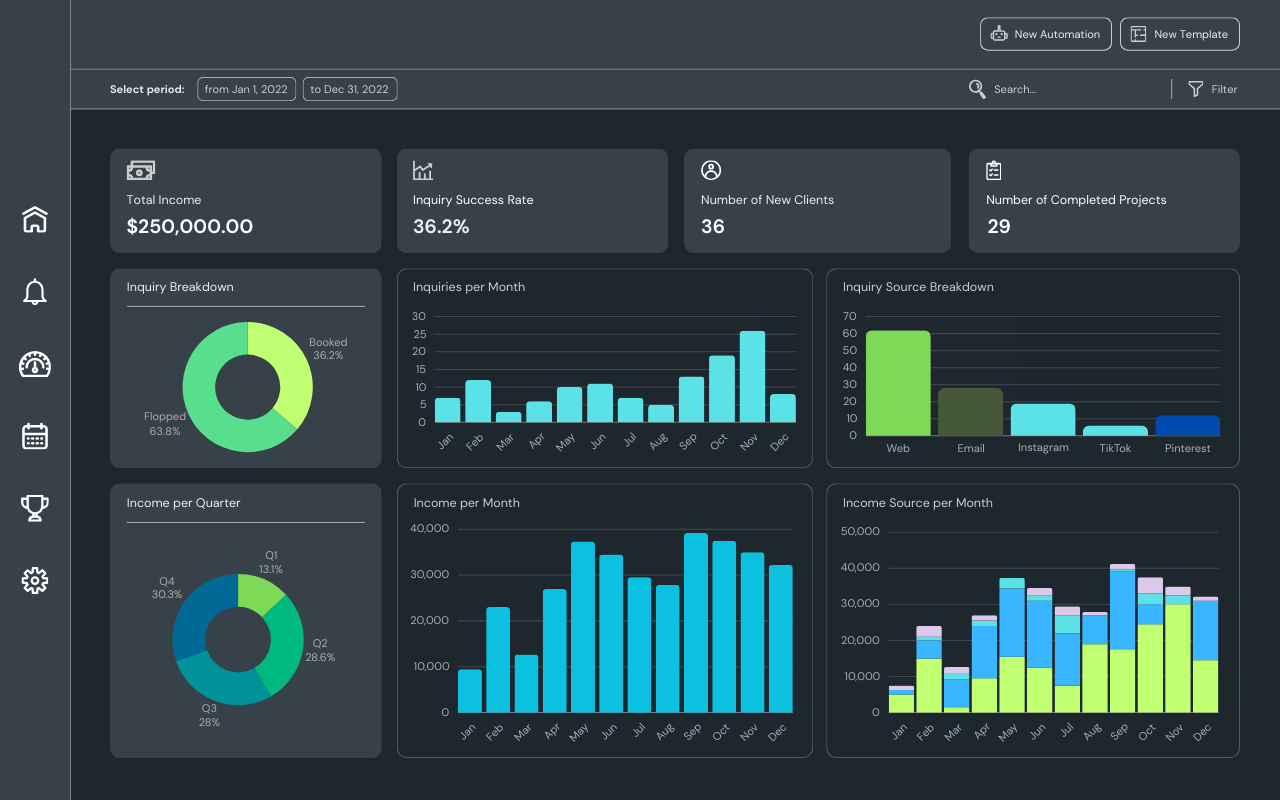This screenshot has width=1280, height=800.
Task: Click the search magnifier icon
Action: [977, 89]
